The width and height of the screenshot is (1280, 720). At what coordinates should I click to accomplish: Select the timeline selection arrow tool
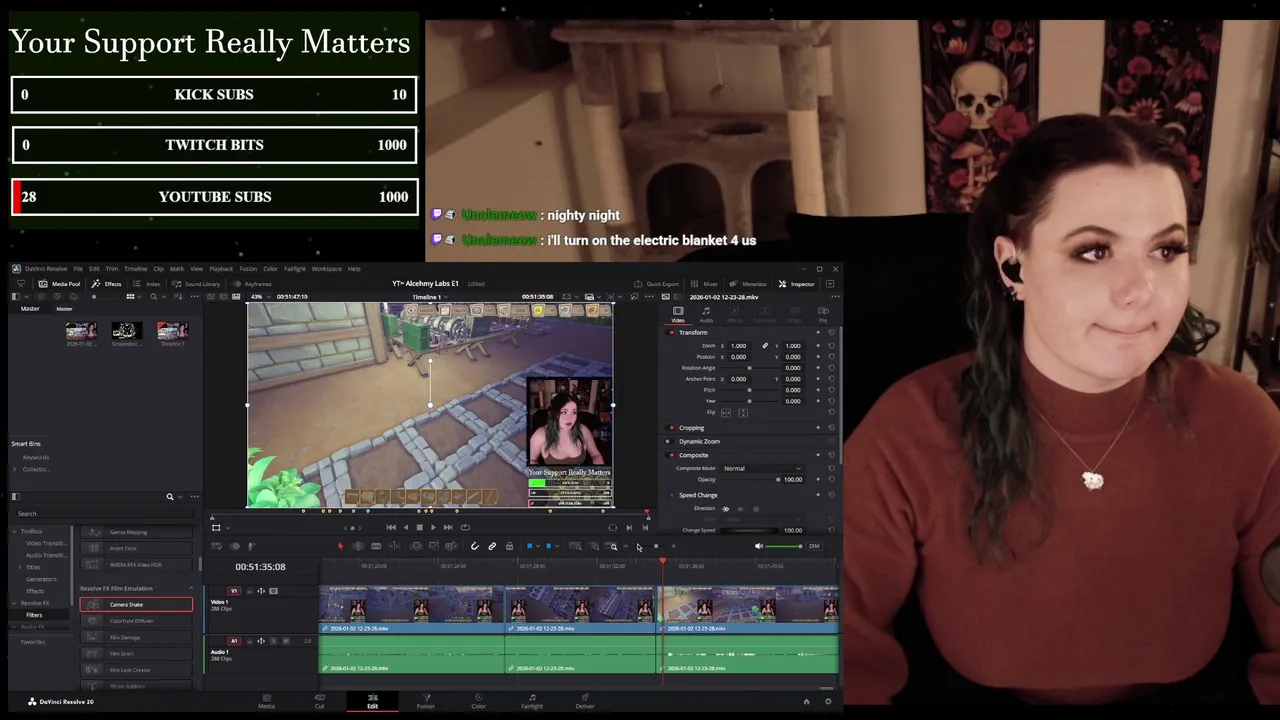click(x=340, y=546)
